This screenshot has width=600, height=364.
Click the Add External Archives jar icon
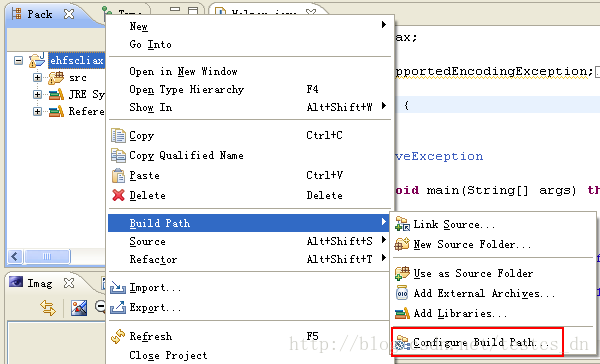(402, 293)
